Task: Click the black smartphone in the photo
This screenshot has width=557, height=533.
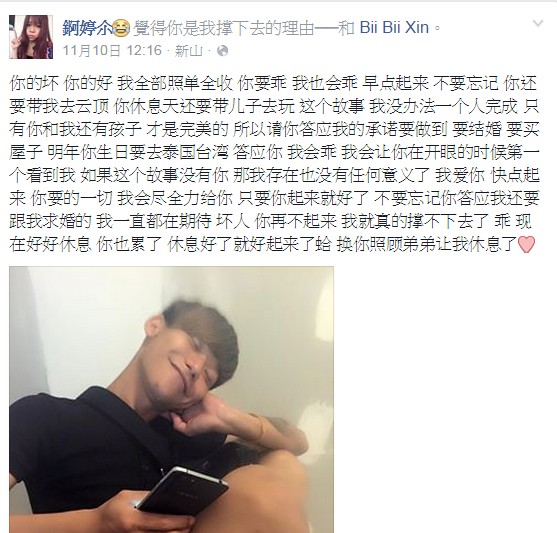Action: point(183,491)
